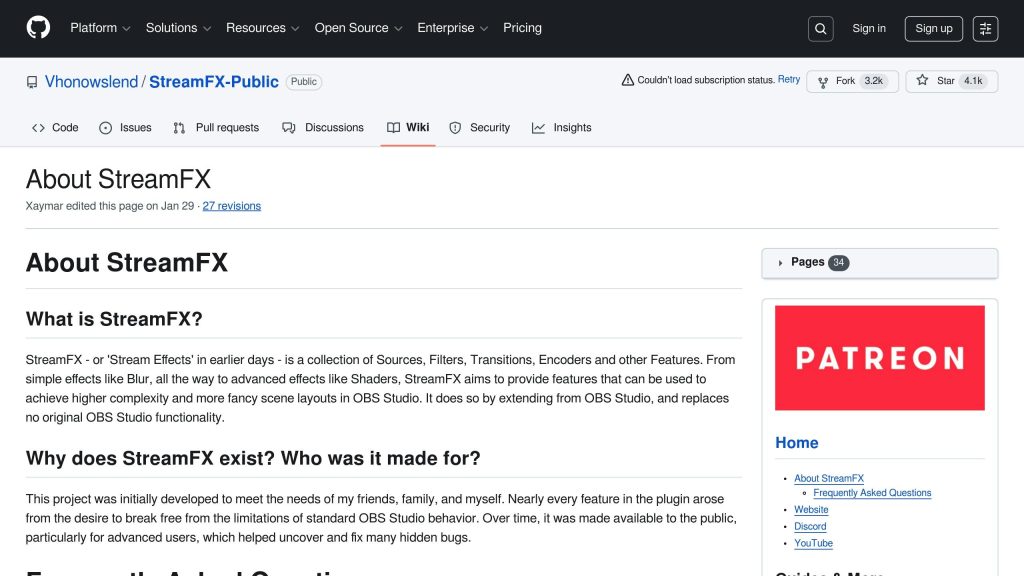The width and height of the screenshot is (1024, 576).
Task: Click the Patreon banner
Action: [879, 357]
